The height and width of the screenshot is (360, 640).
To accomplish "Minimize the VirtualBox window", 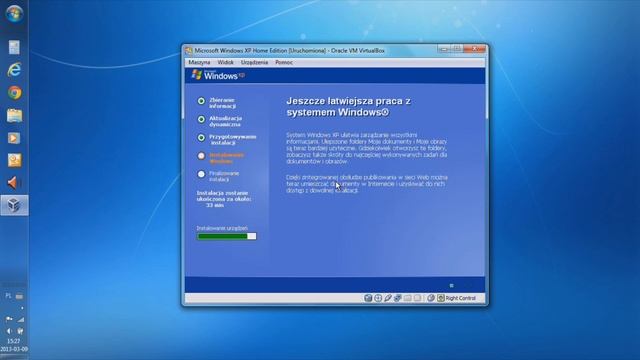I will tap(444, 49).
